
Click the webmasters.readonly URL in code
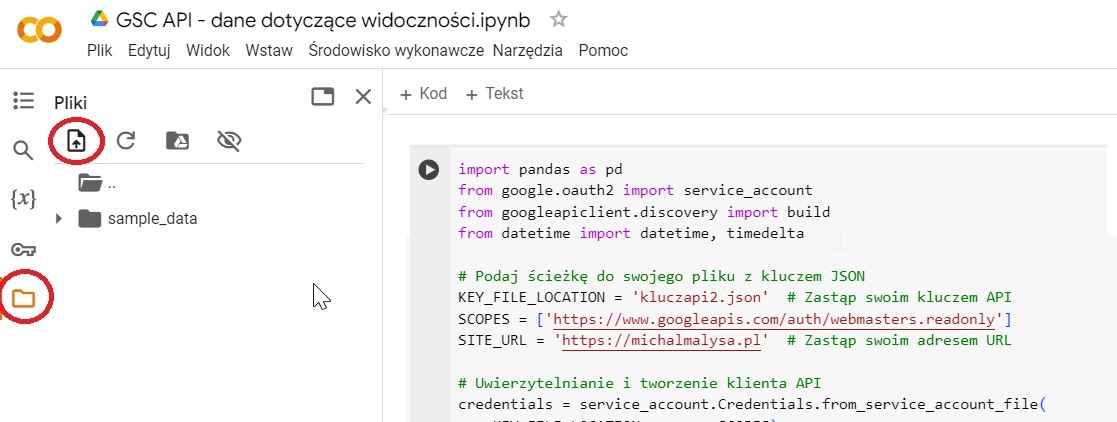(774, 319)
